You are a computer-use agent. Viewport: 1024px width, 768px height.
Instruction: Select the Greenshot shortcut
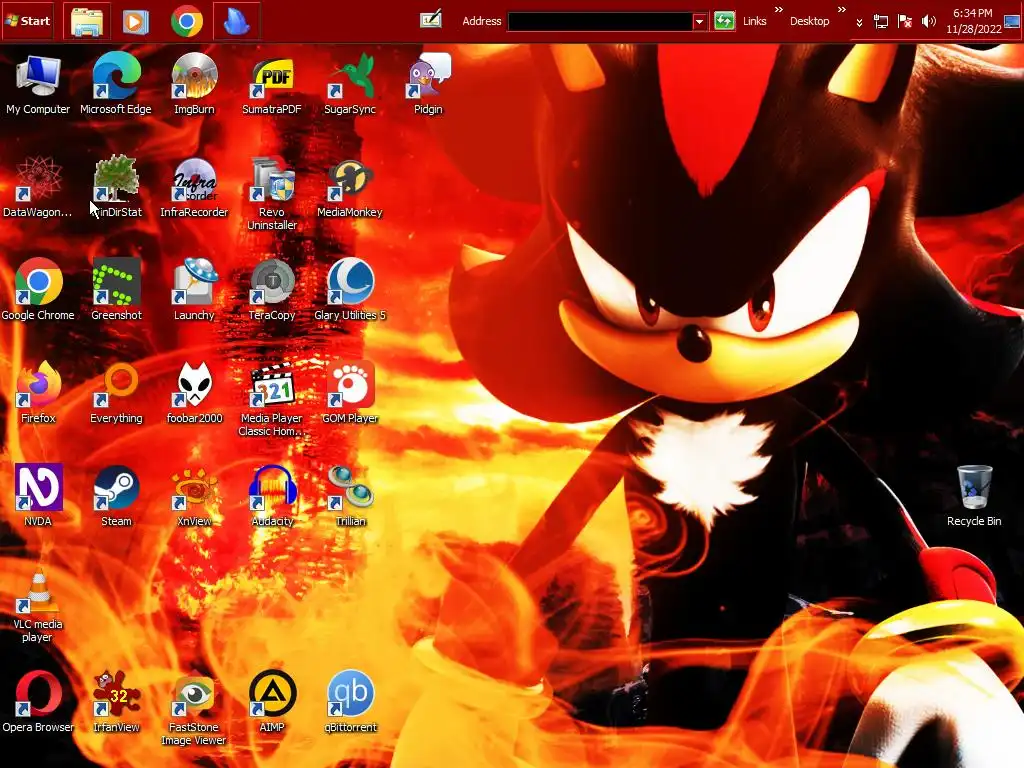point(116,290)
